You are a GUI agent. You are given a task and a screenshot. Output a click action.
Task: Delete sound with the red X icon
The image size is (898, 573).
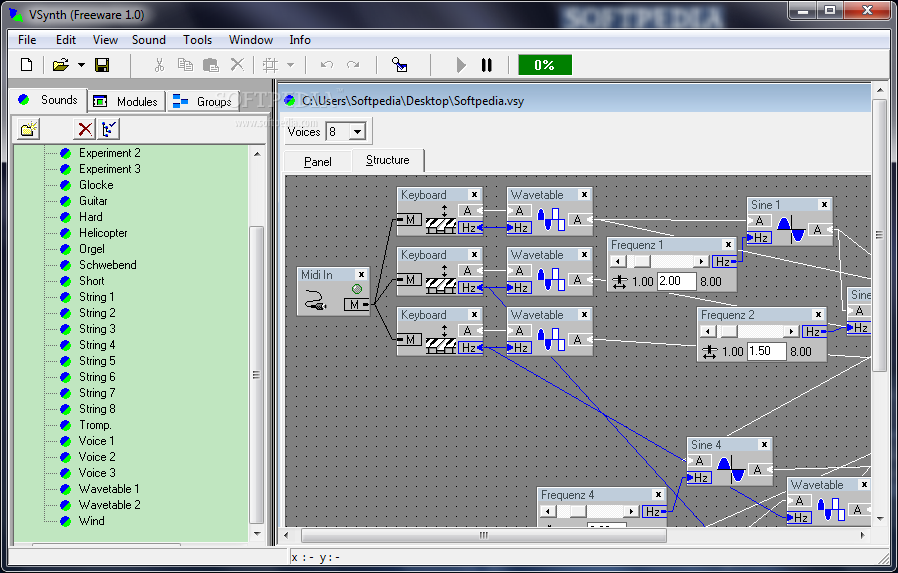85,129
